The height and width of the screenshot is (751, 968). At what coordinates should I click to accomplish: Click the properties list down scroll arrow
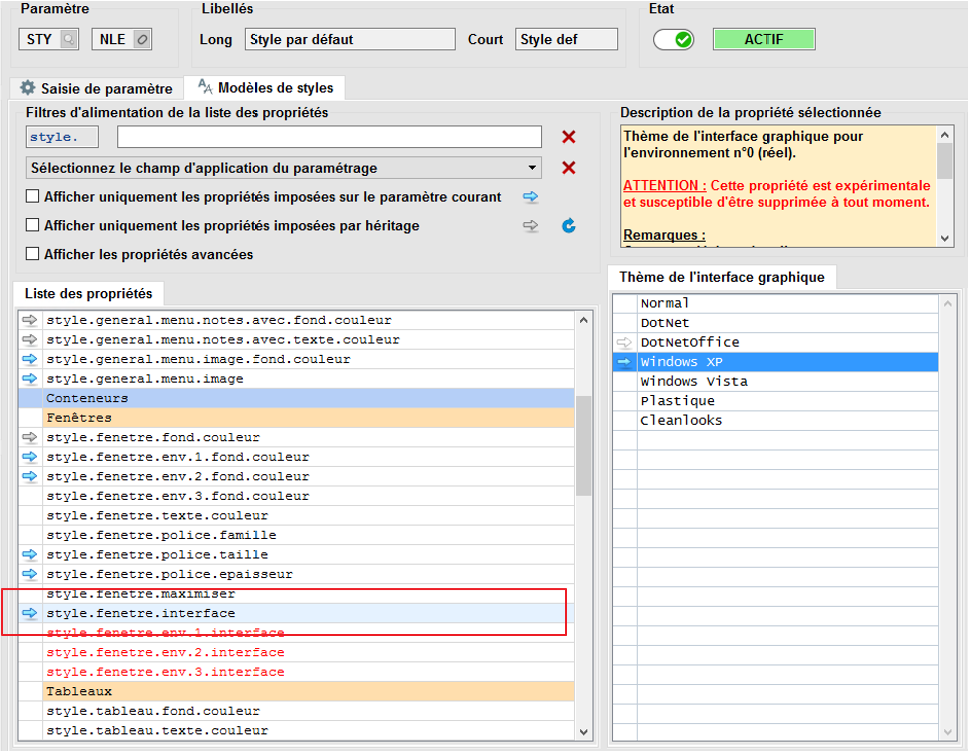pyautogui.click(x=583, y=732)
